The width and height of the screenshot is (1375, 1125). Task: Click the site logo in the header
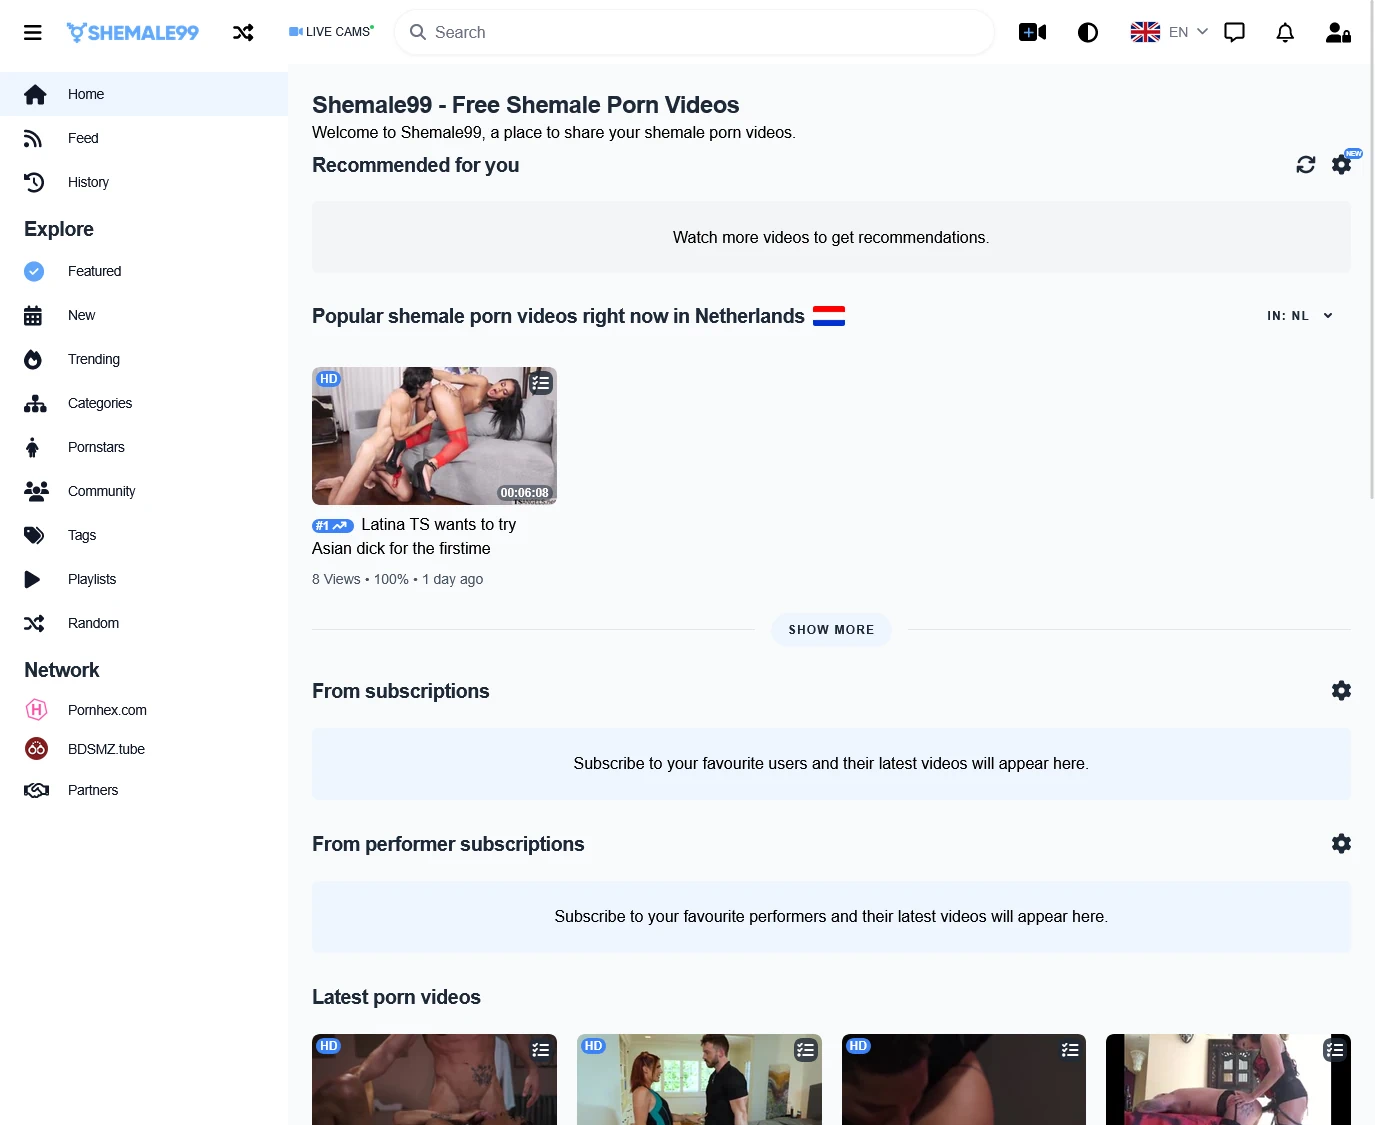pyautogui.click(x=133, y=33)
